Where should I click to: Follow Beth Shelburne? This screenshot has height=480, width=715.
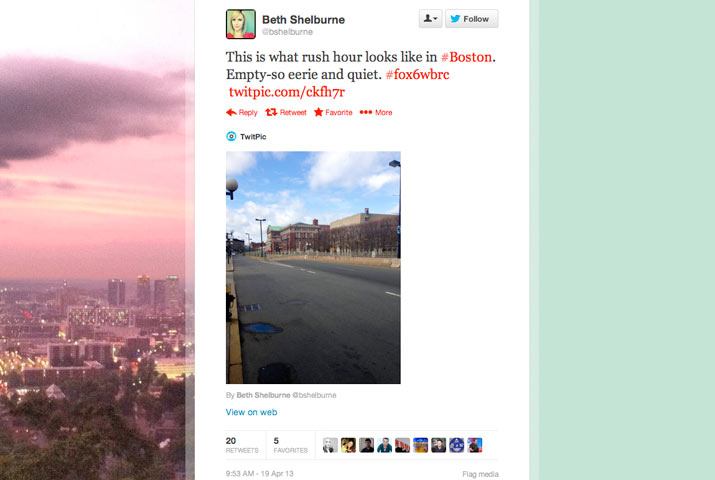[471, 19]
